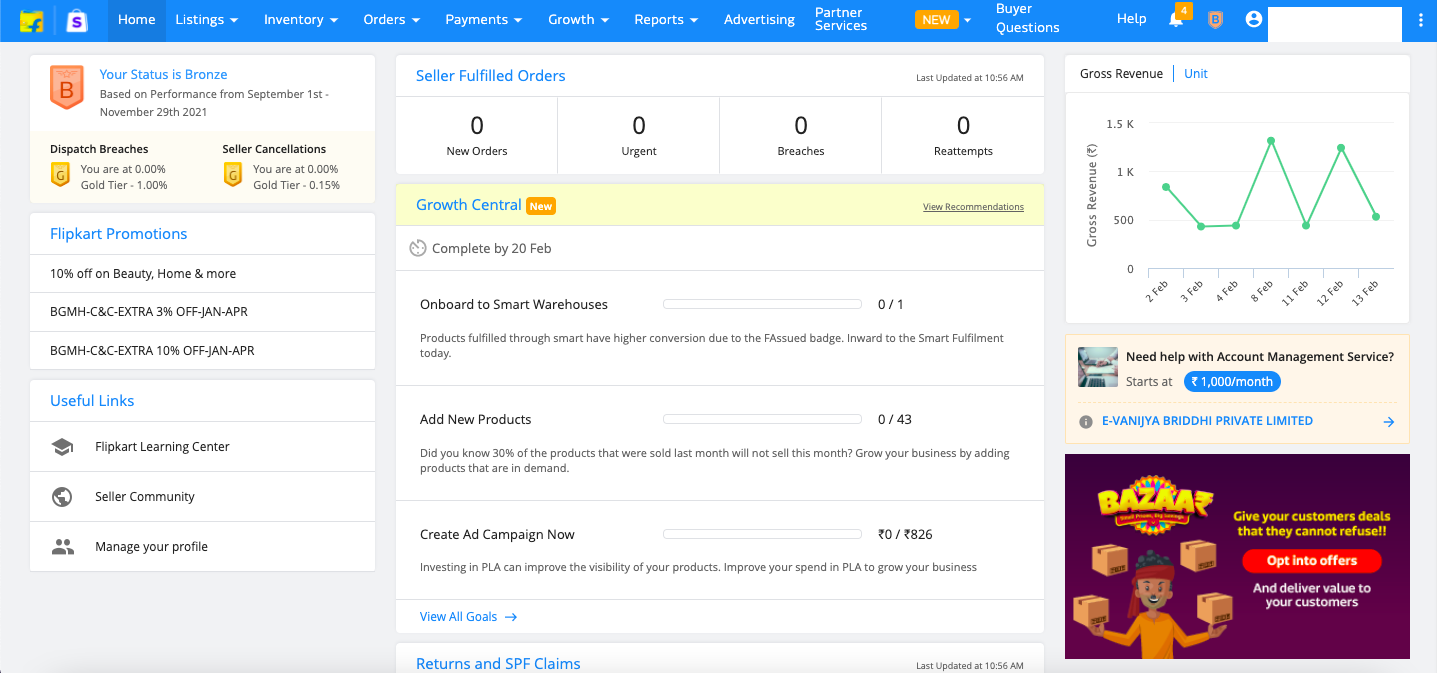The image size is (1437, 673).
Task: Click the Your Status is Bronze heading
Action: coord(164,74)
